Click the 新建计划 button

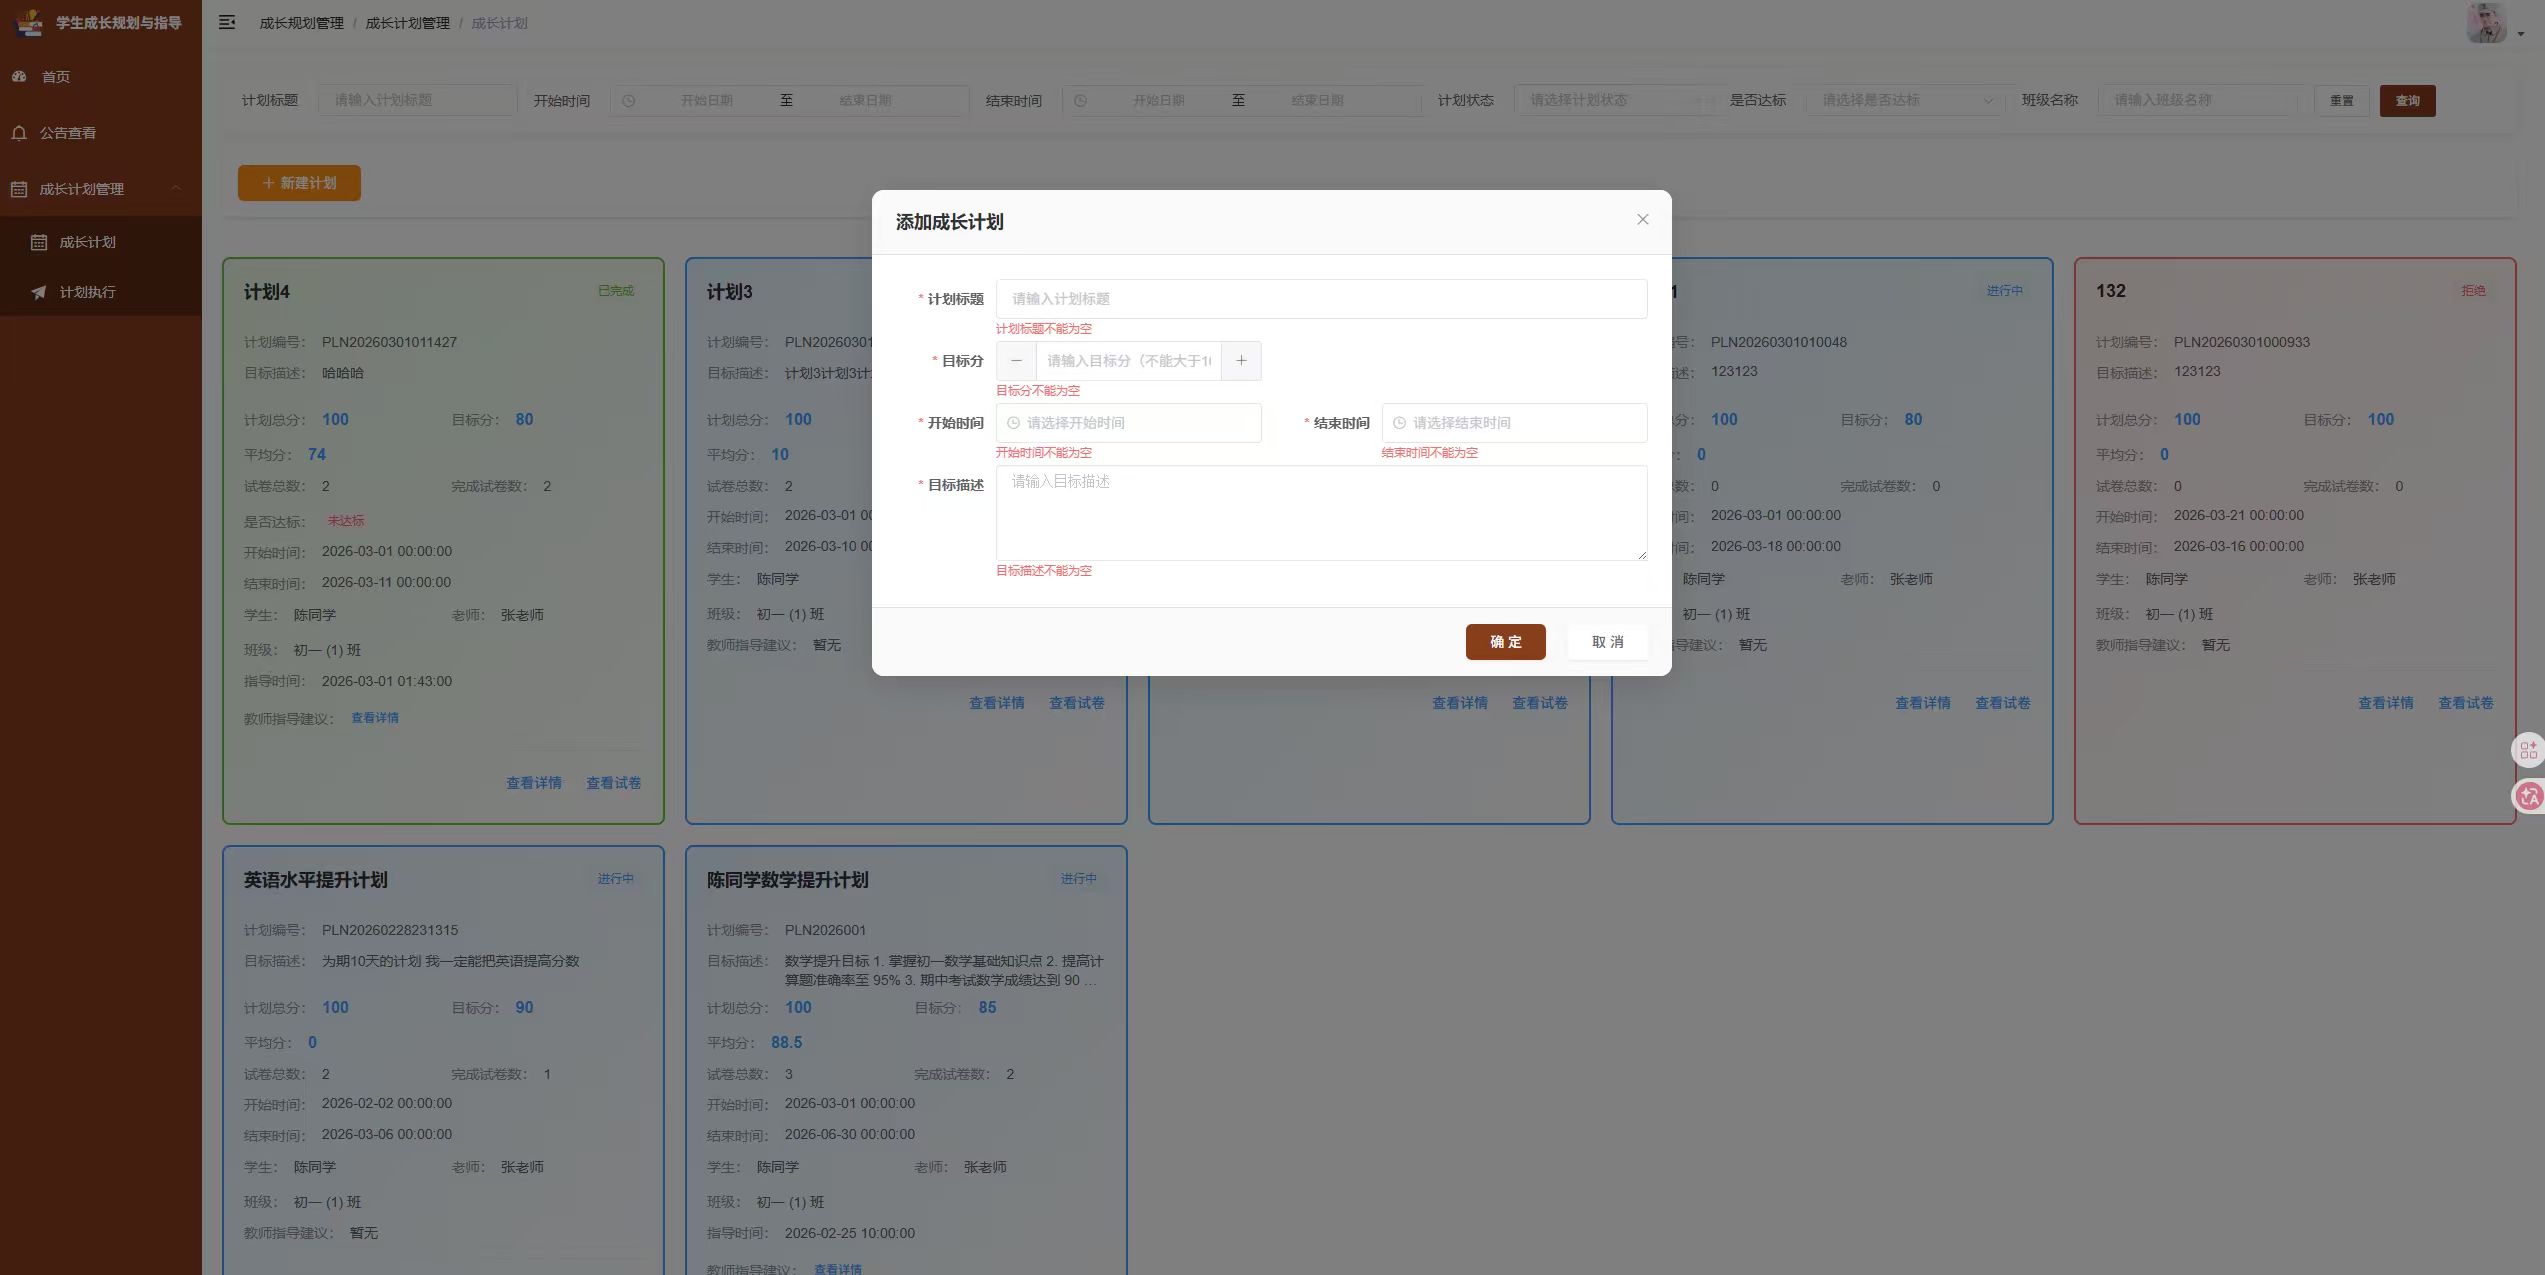click(x=299, y=183)
